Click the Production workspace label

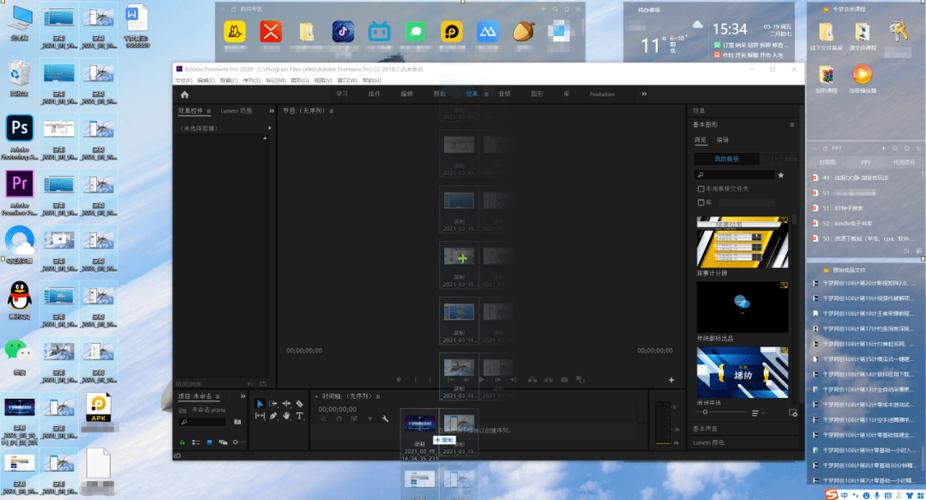click(602, 94)
